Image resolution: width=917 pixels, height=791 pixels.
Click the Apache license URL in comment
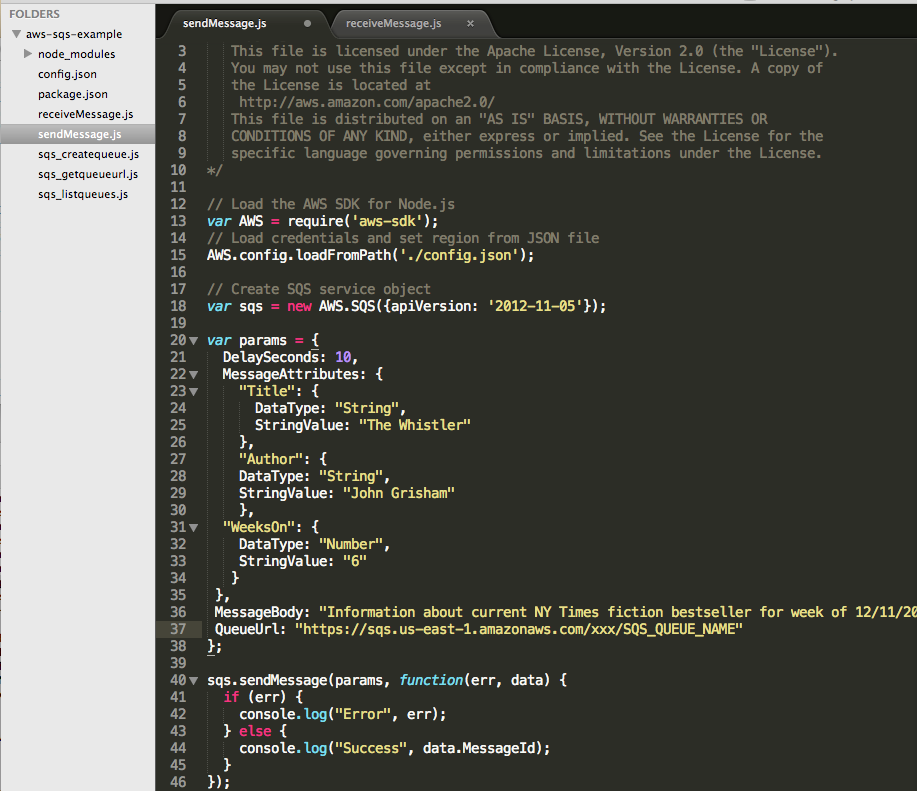click(366, 102)
